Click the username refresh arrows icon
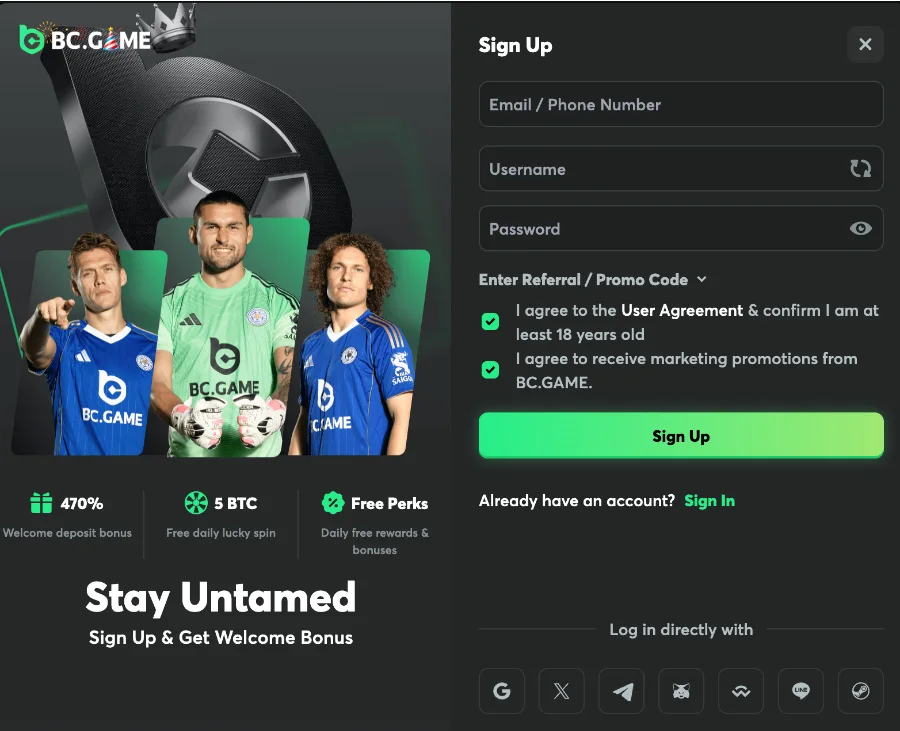This screenshot has width=900, height=731. (860, 169)
